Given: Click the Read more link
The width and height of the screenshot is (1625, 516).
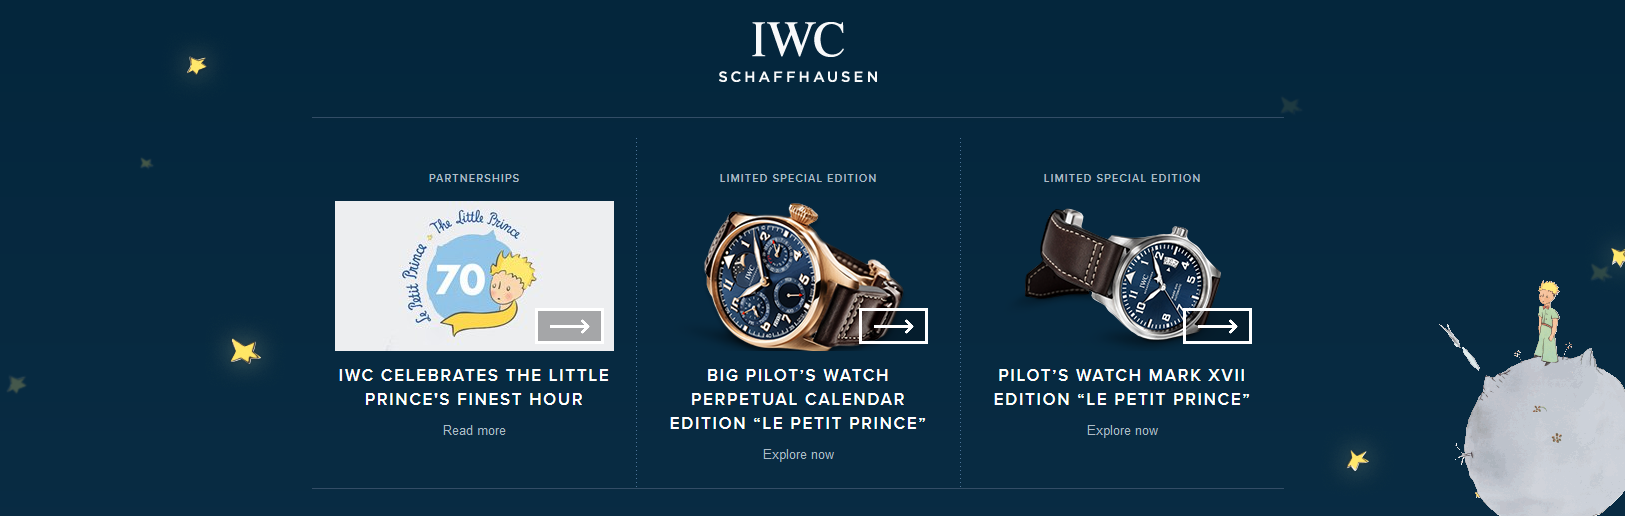Looking at the screenshot, I should [474, 431].
